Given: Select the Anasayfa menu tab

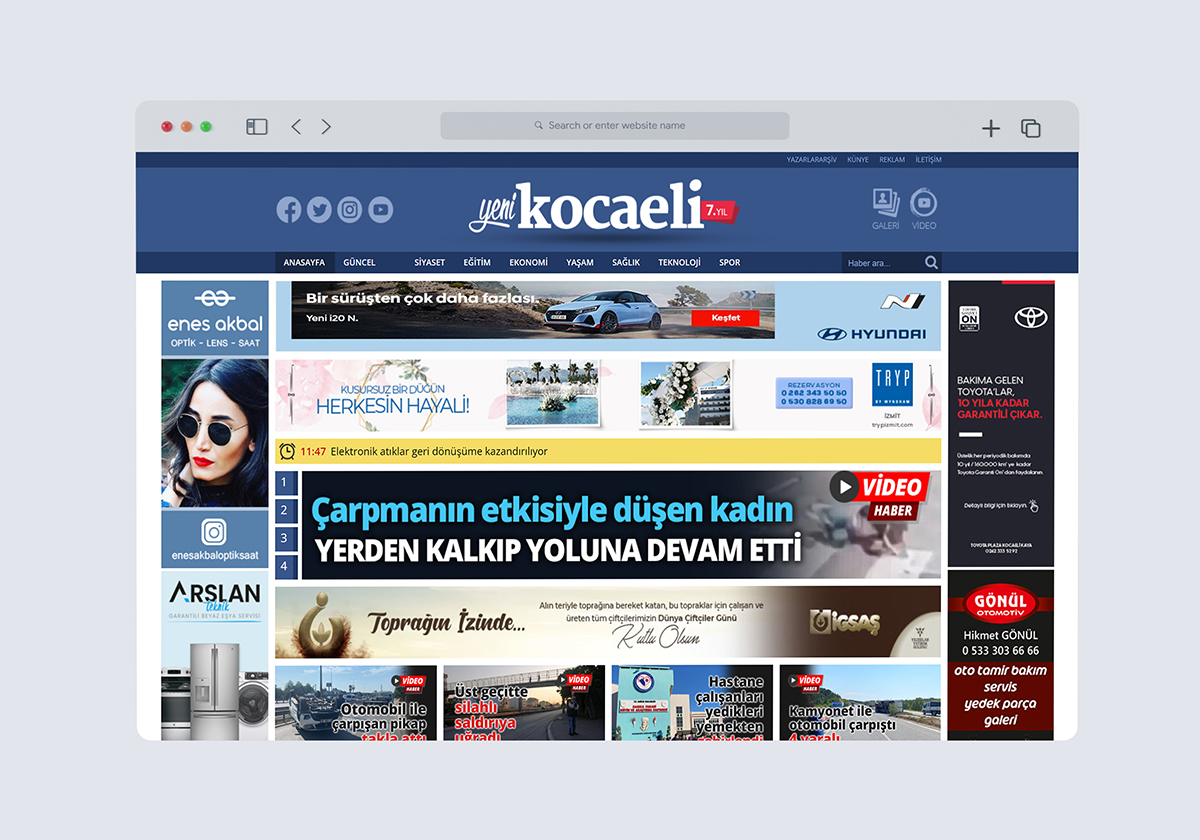Looking at the screenshot, I should [304, 263].
